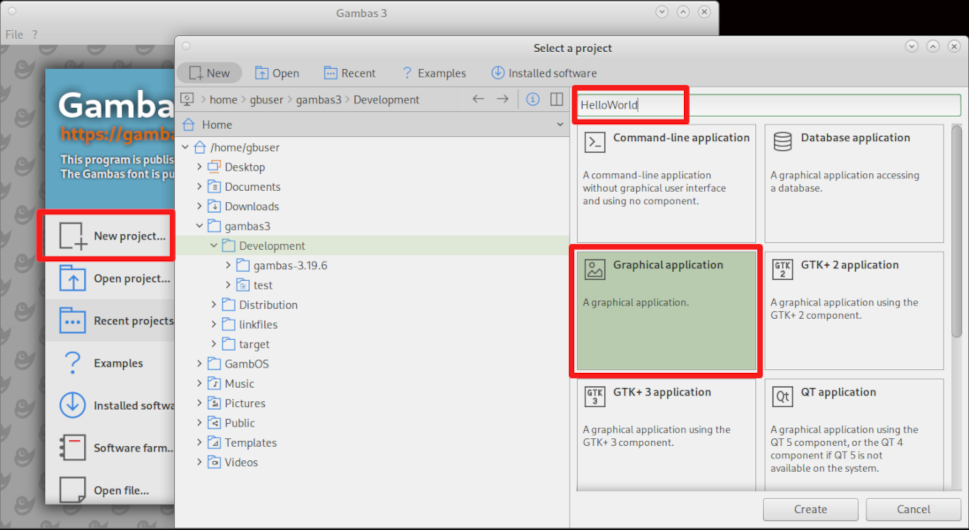969x530 pixels.
Task: Expand the linkfiles folder node
Action: point(214,324)
